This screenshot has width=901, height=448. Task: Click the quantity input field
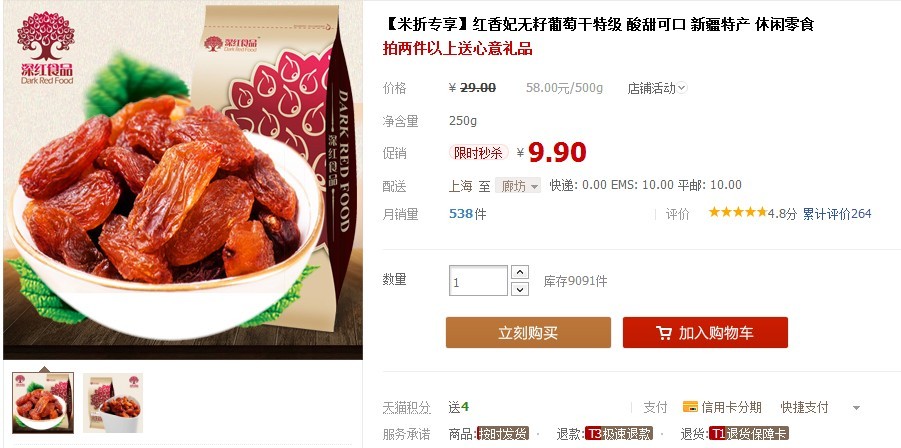[x=478, y=281]
